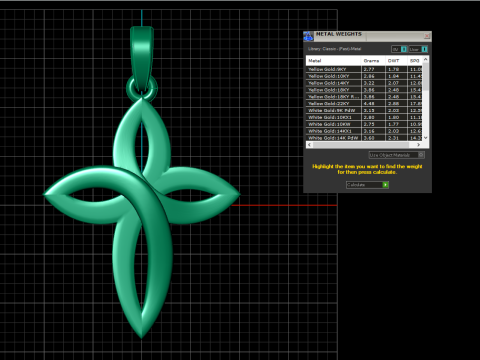Click the green arrow icon on Calculate

point(385,185)
